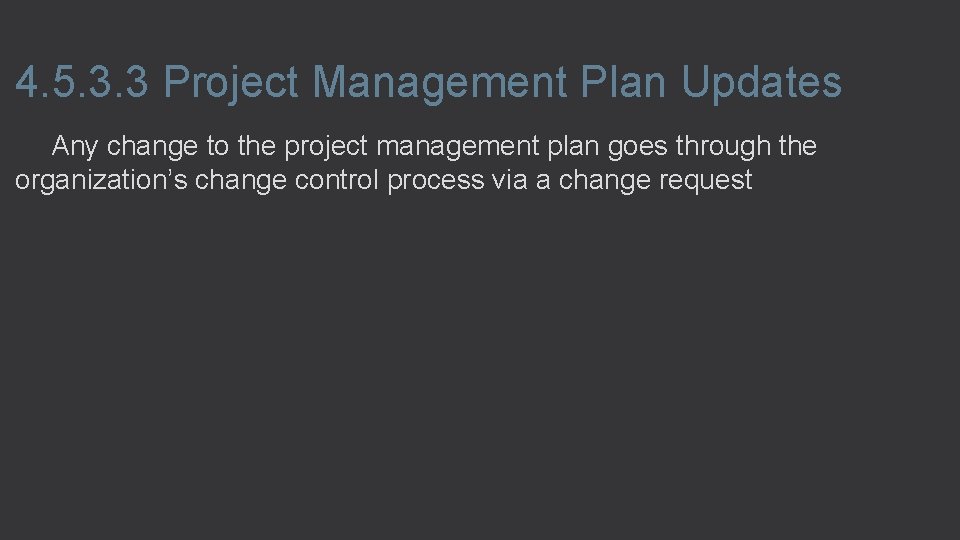Select the word through in body text
Image resolution: width=960 pixels, height=540 pixels.
[723, 148]
